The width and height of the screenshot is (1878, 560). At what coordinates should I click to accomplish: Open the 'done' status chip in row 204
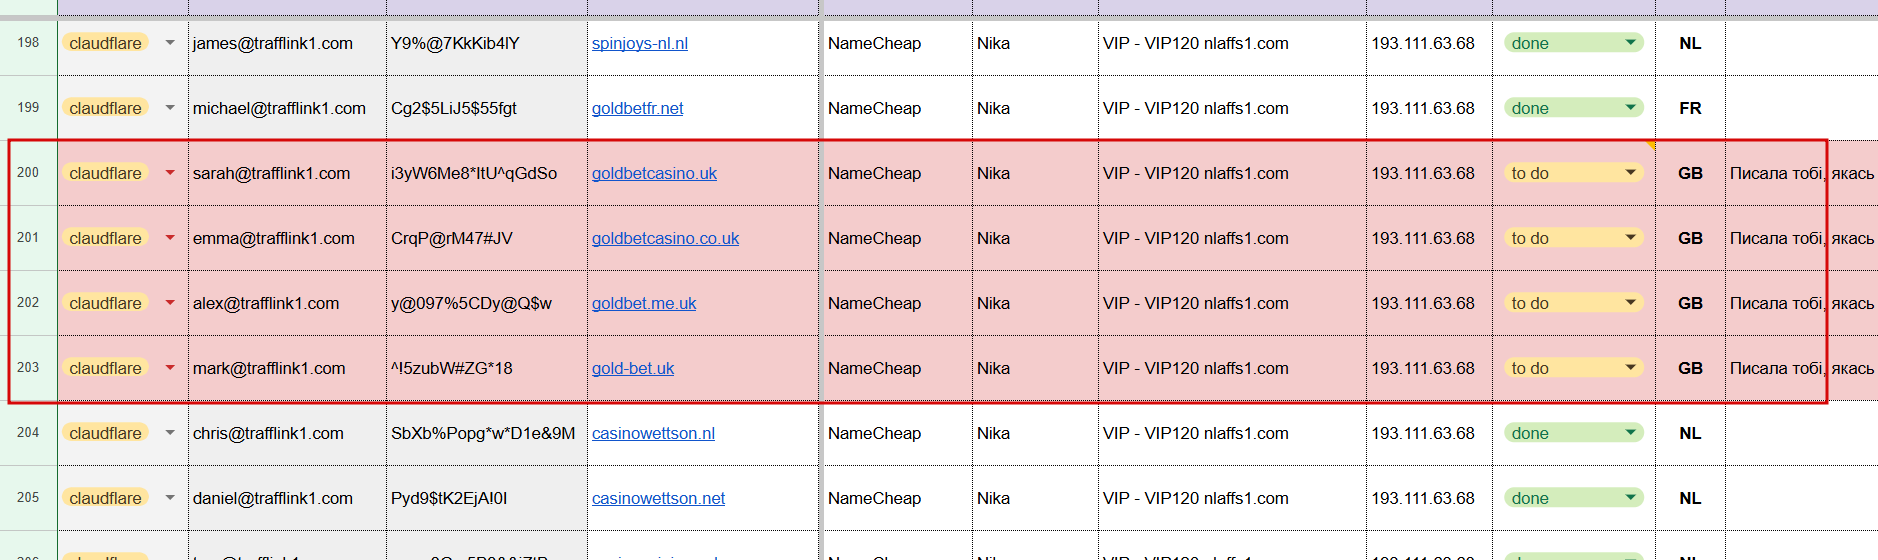tap(1573, 433)
